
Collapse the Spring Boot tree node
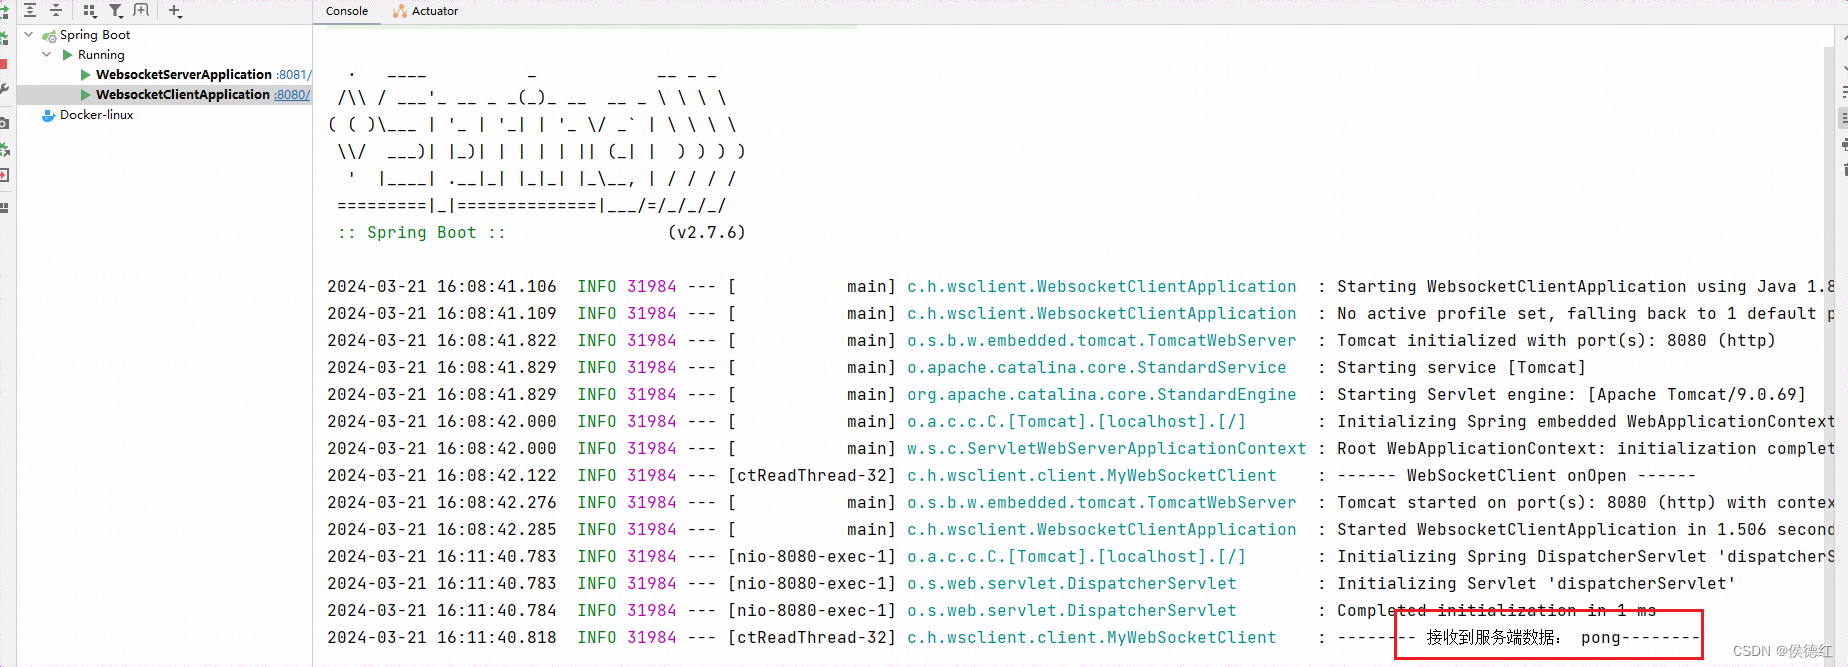tap(29, 35)
